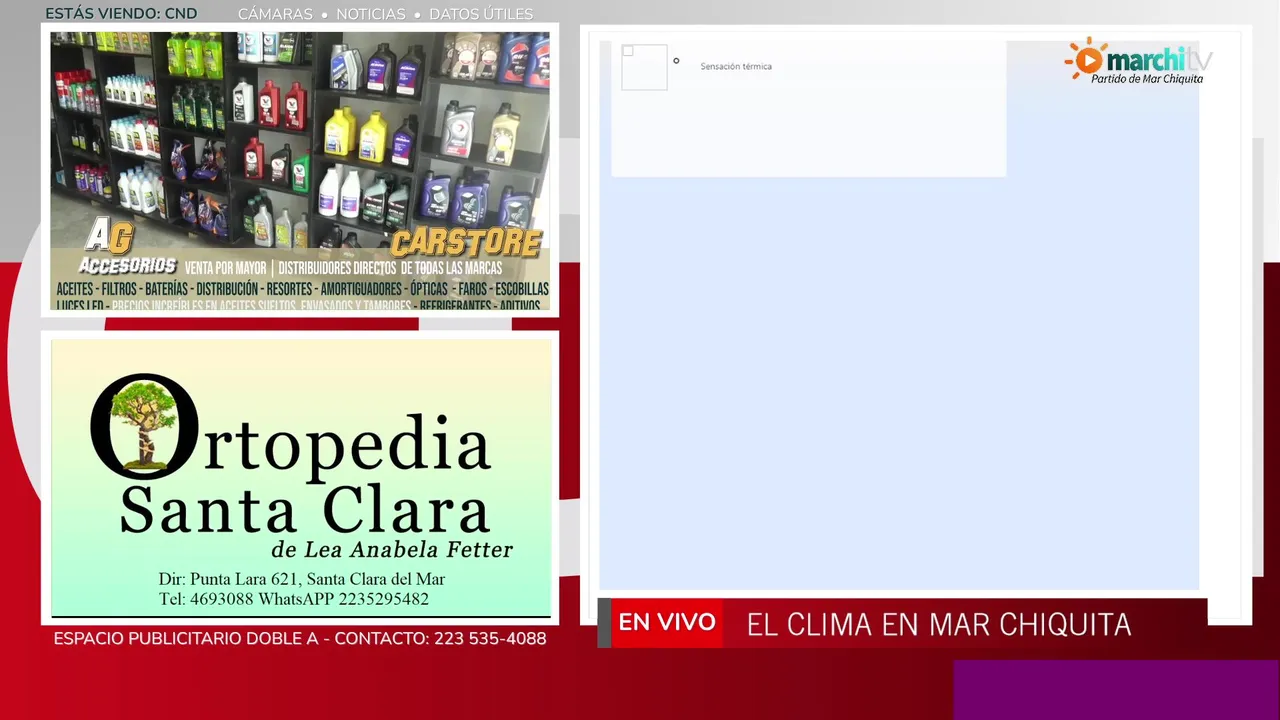Click the broken weather icon placeholder

(x=644, y=67)
